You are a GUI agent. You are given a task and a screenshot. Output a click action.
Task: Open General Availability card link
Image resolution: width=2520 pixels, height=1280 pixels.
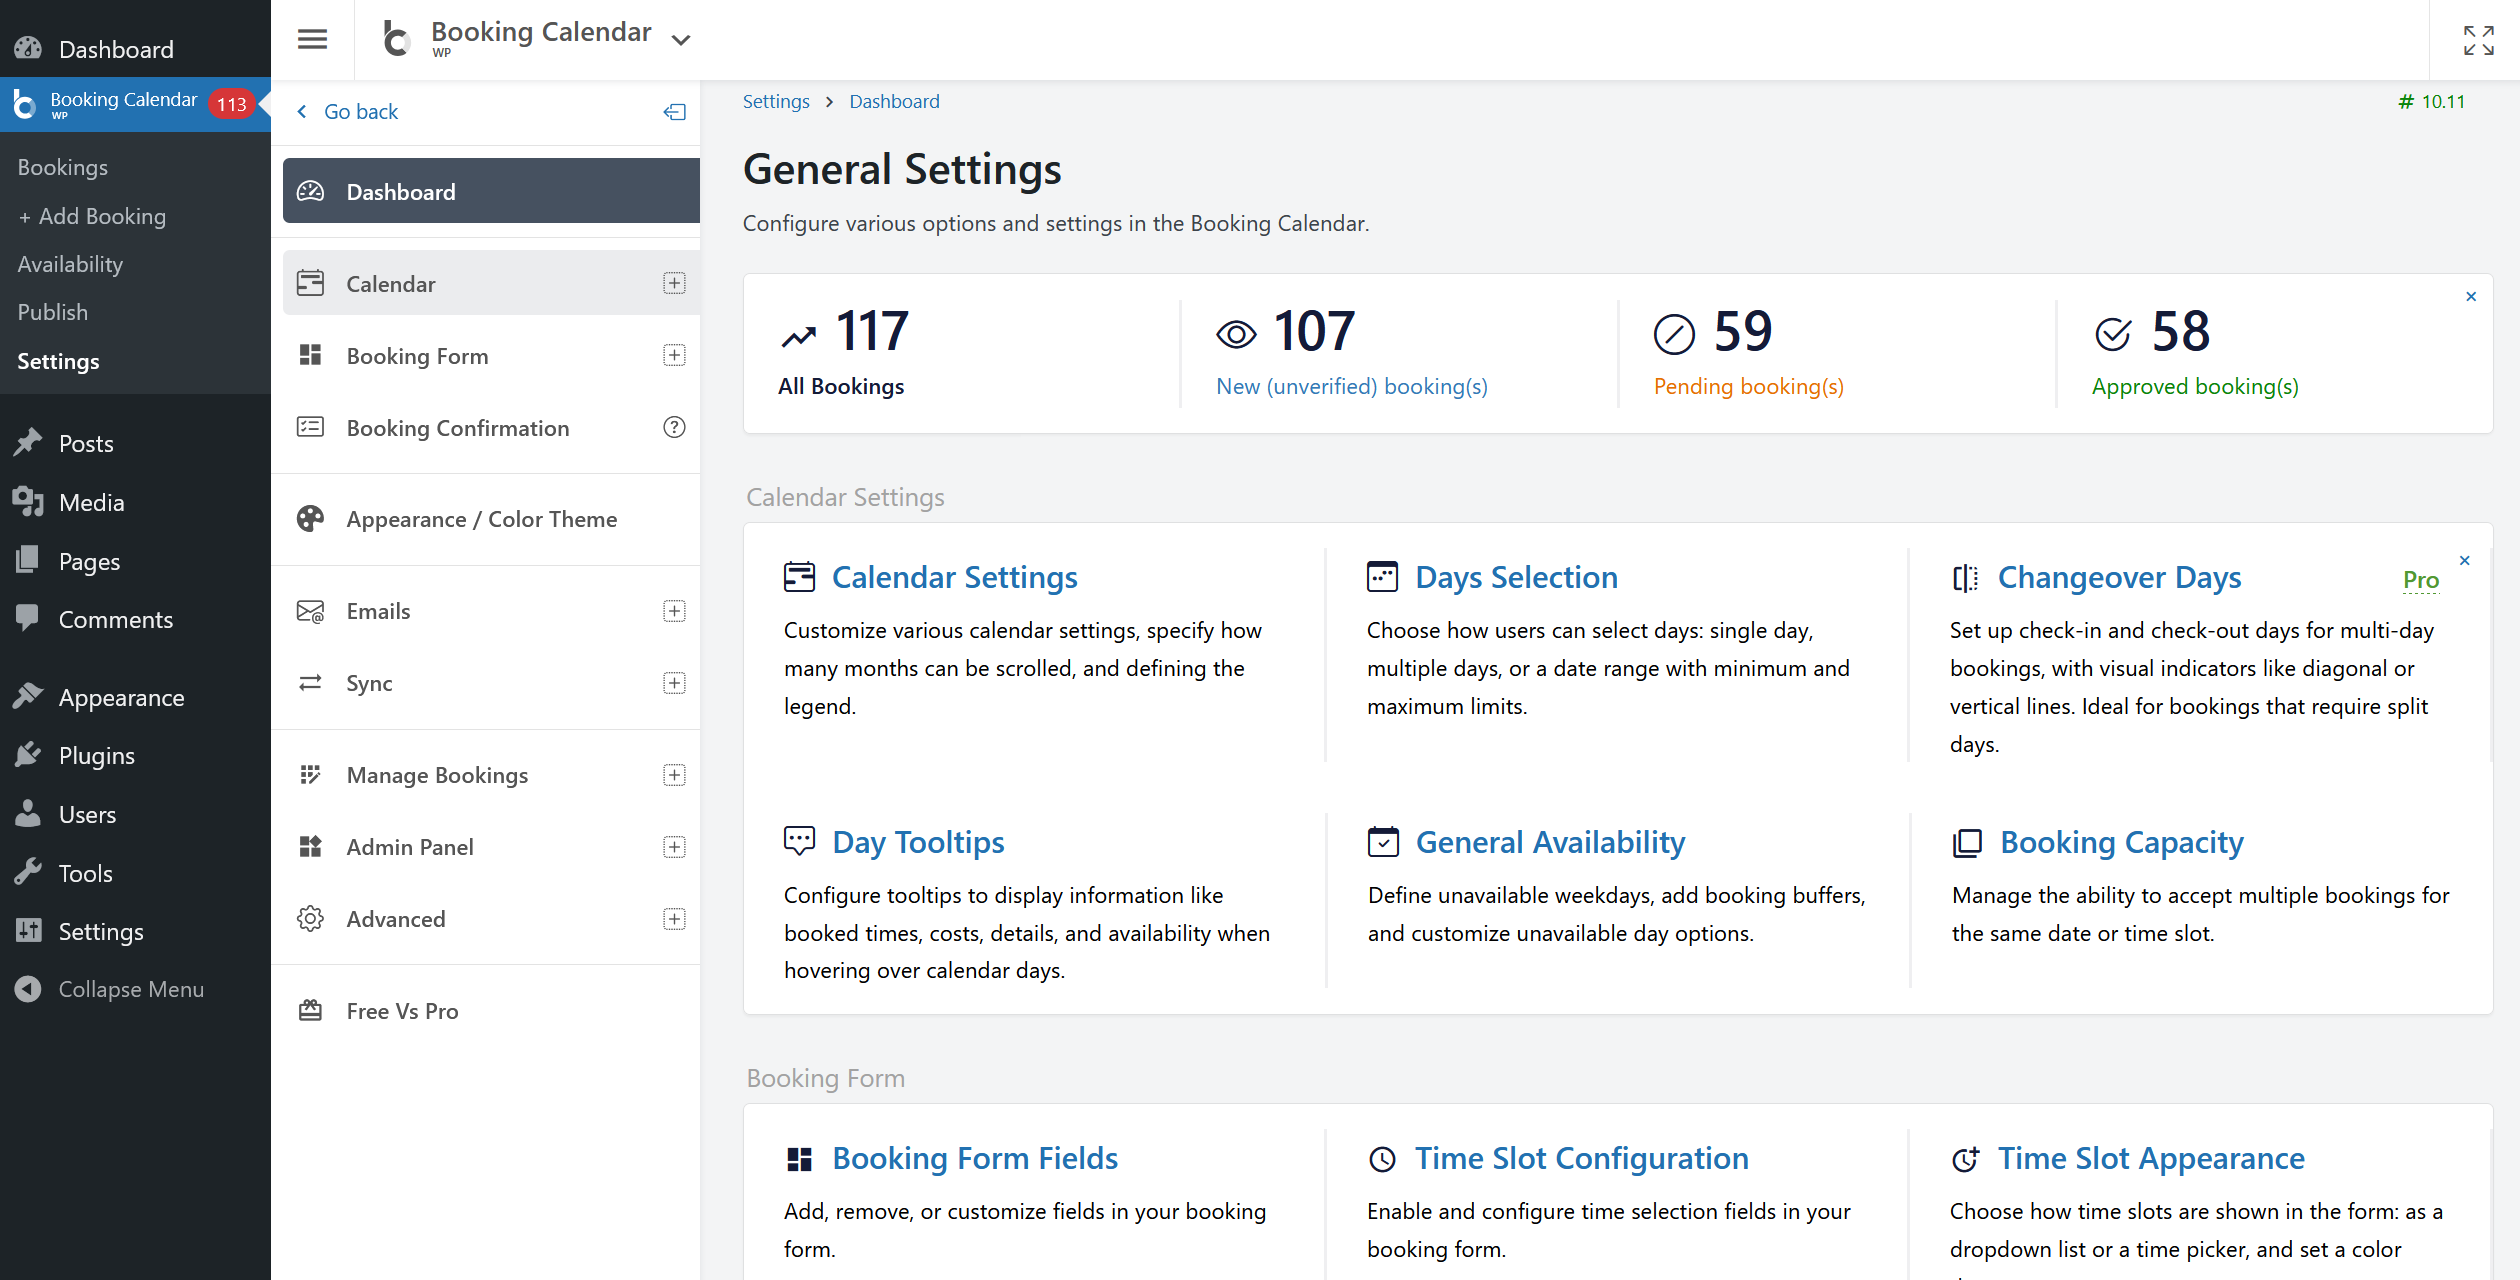click(x=1550, y=842)
